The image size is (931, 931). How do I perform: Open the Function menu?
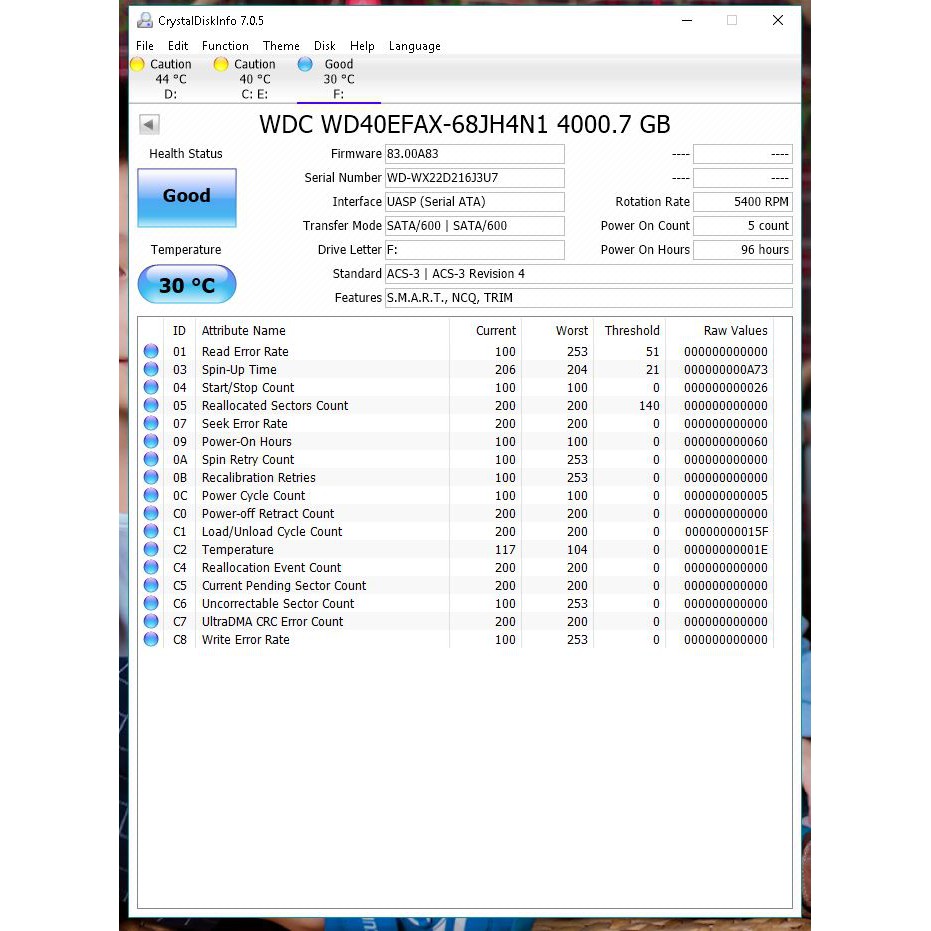pyautogui.click(x=224, y=45)
